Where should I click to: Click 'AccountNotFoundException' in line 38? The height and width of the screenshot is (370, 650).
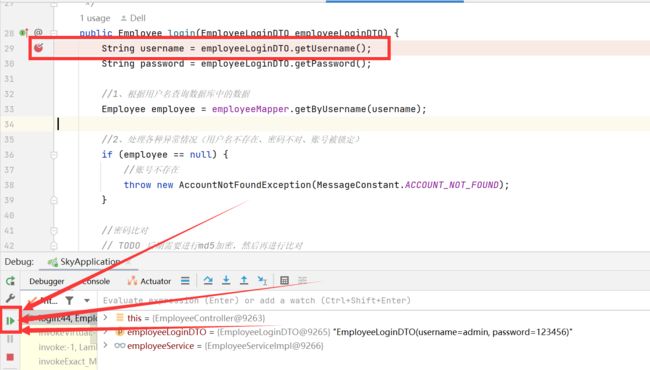click(245, 185)
